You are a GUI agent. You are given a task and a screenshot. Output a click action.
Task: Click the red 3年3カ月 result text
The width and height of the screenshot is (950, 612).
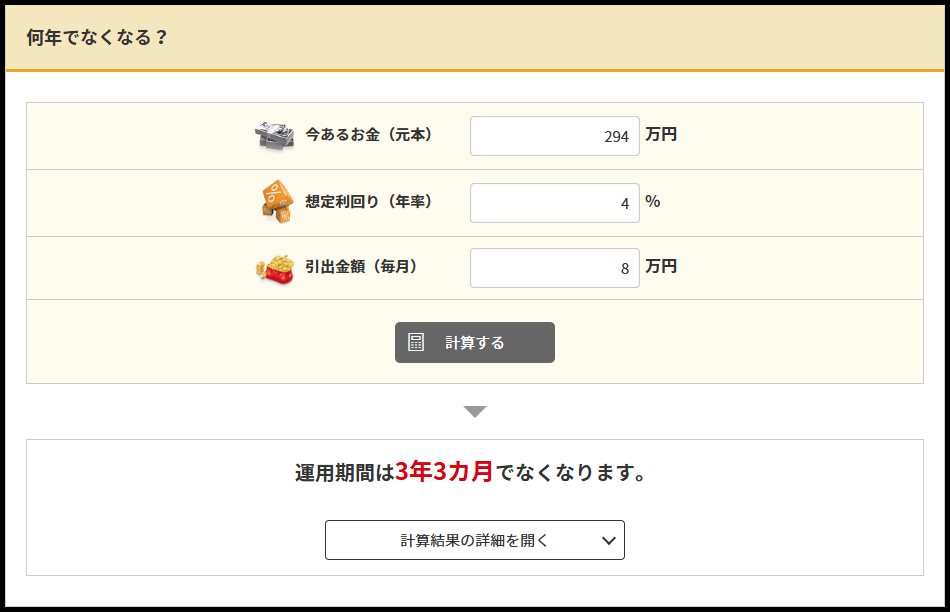coord(444,472)
